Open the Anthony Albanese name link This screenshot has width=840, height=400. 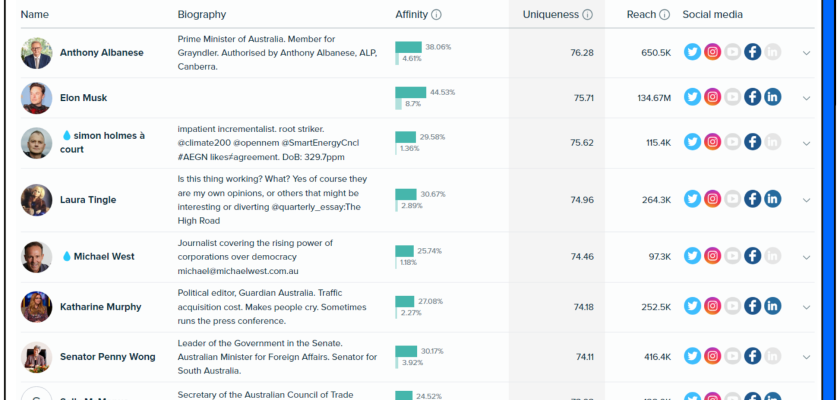coord(101,52)
